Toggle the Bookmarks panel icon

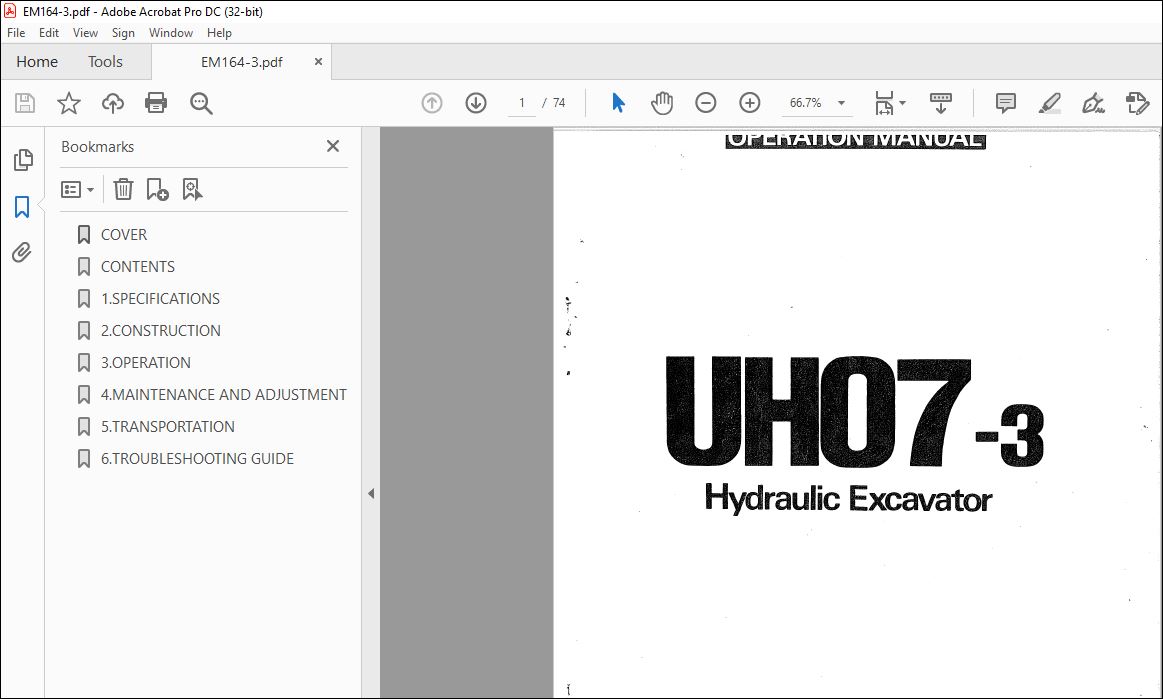[22, 206]
